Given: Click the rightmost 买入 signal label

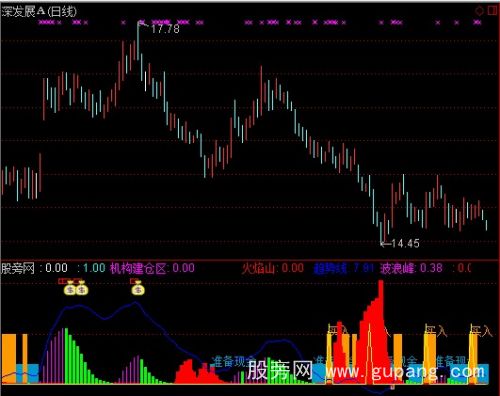Looking at the screenshot, I should pyautogui.click(x=481, y=331).
